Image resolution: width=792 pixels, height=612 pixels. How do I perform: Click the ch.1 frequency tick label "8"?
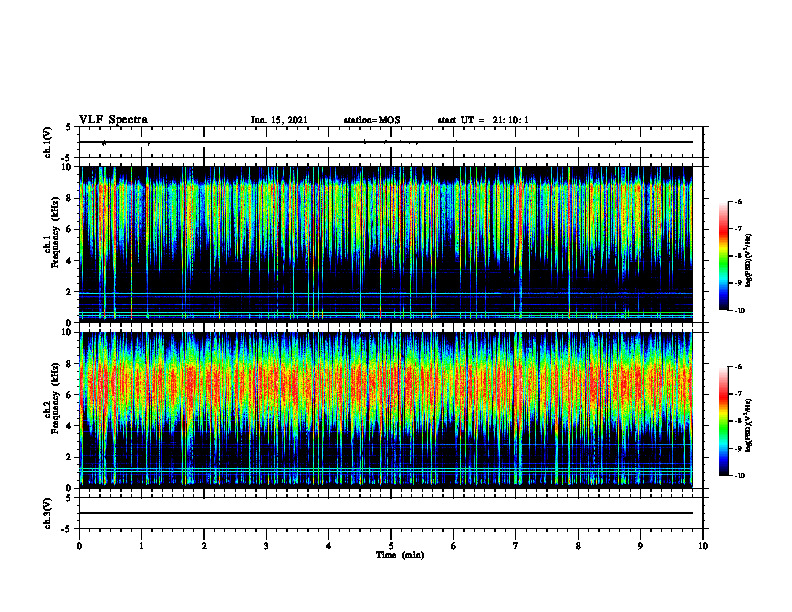tap(71, 198)
